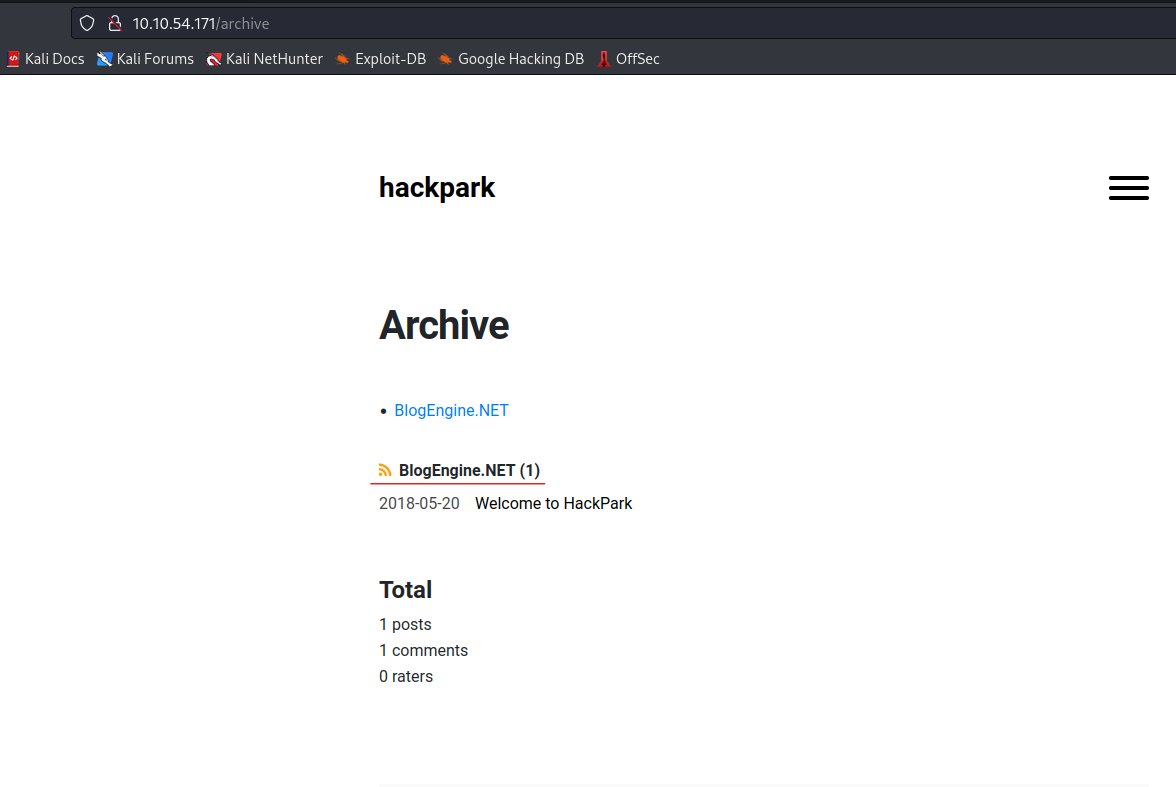Open the Kali Forums bookmark
Screen dimensions: 1176x787
tap(146, 59)
